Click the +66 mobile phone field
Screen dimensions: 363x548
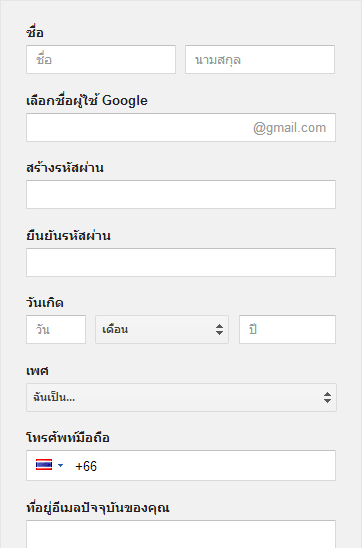(181, 466)
